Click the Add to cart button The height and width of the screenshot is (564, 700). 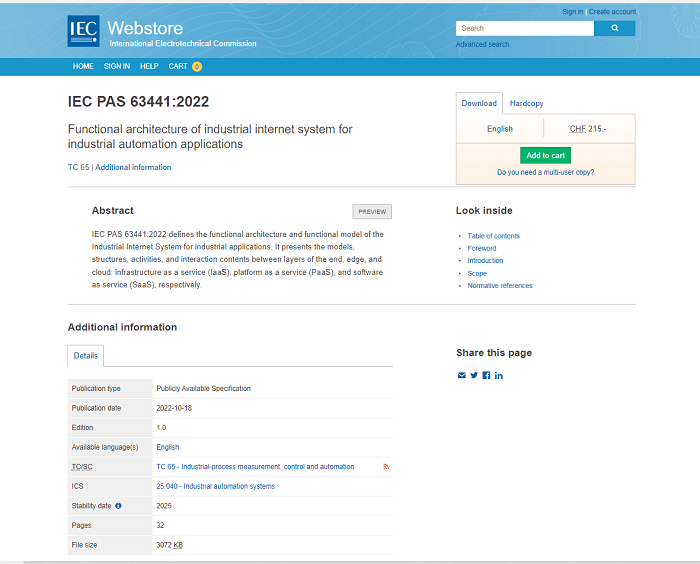coord(546,155)
